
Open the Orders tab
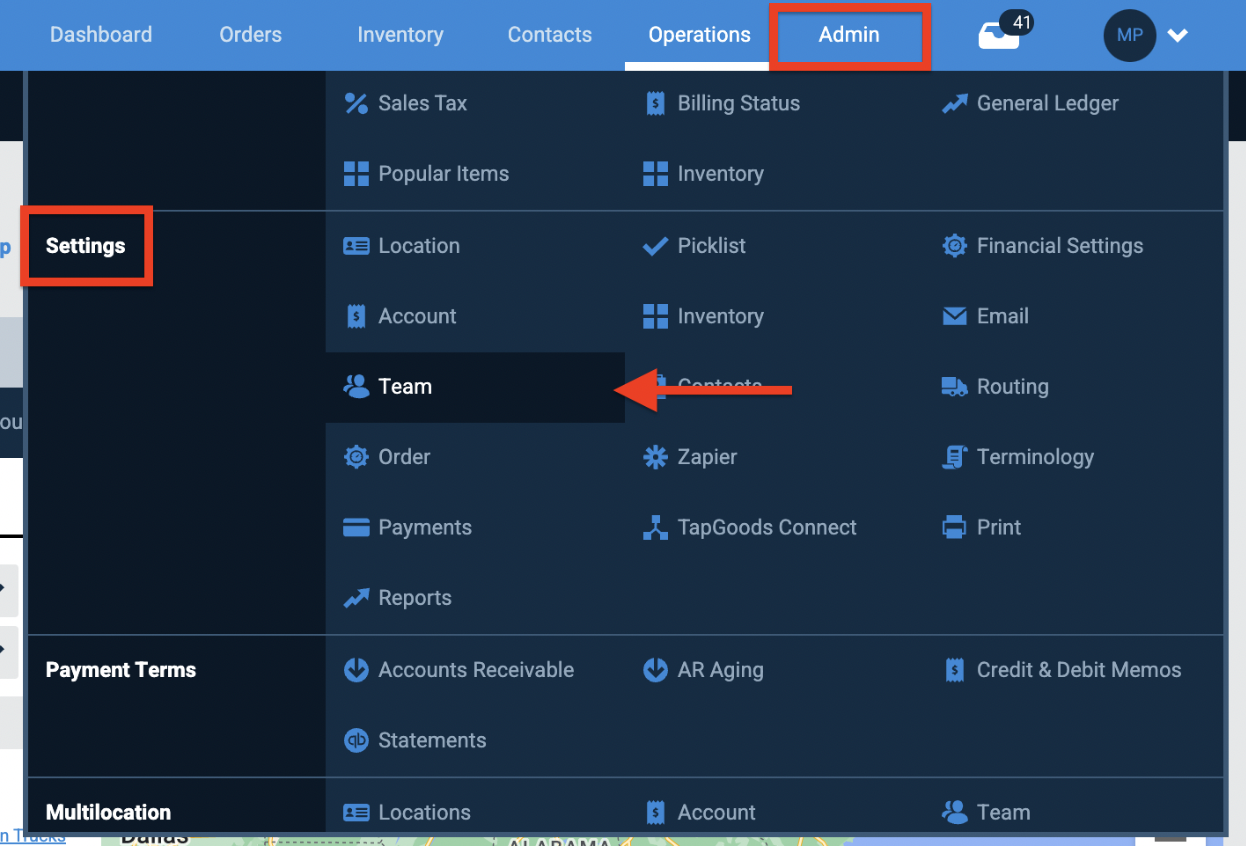point(250,34)
